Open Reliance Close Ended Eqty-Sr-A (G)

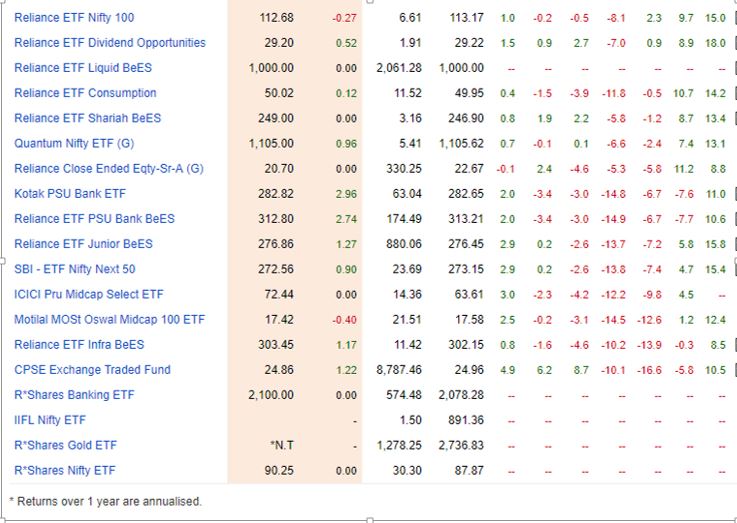[109, 168]
